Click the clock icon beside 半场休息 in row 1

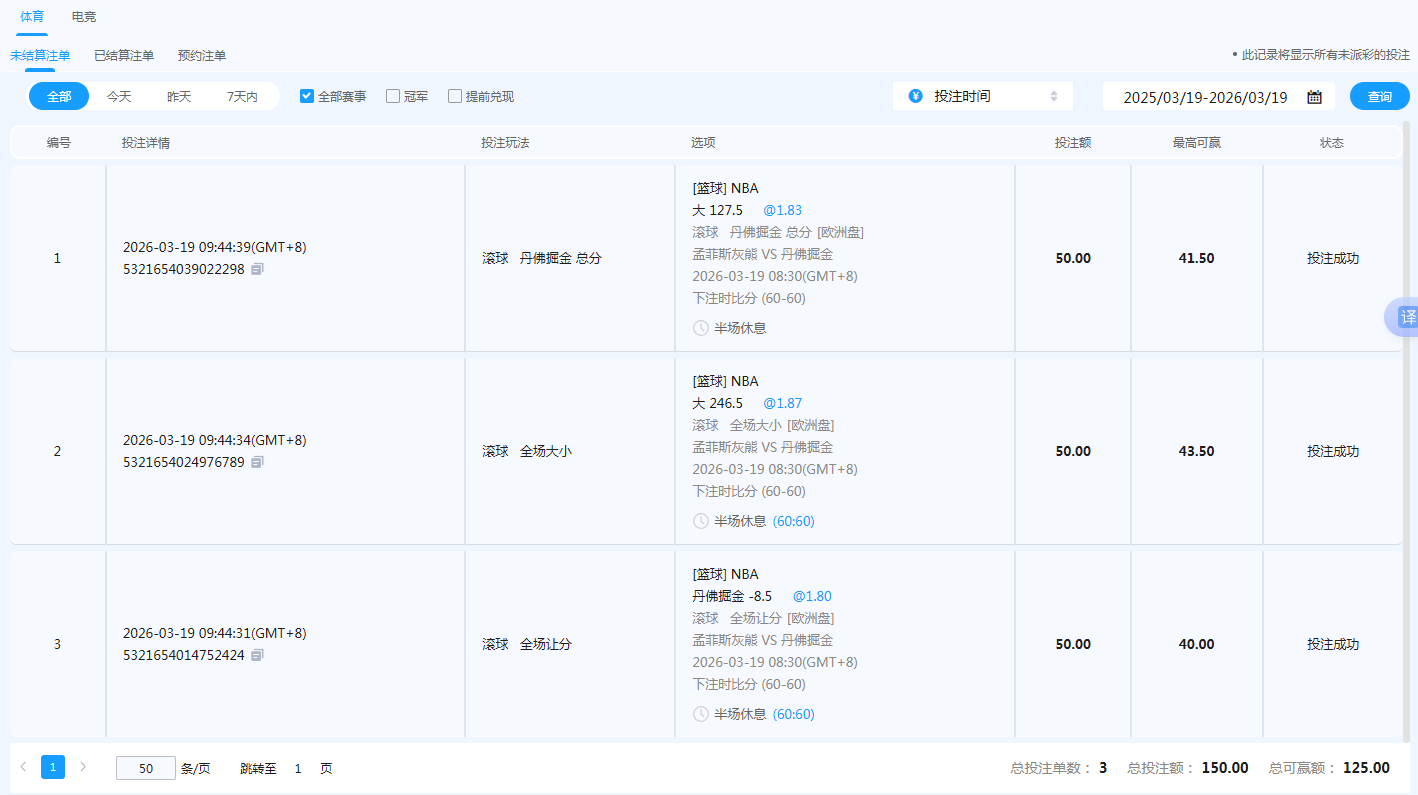pyautogui.click(x=700, y=327)
